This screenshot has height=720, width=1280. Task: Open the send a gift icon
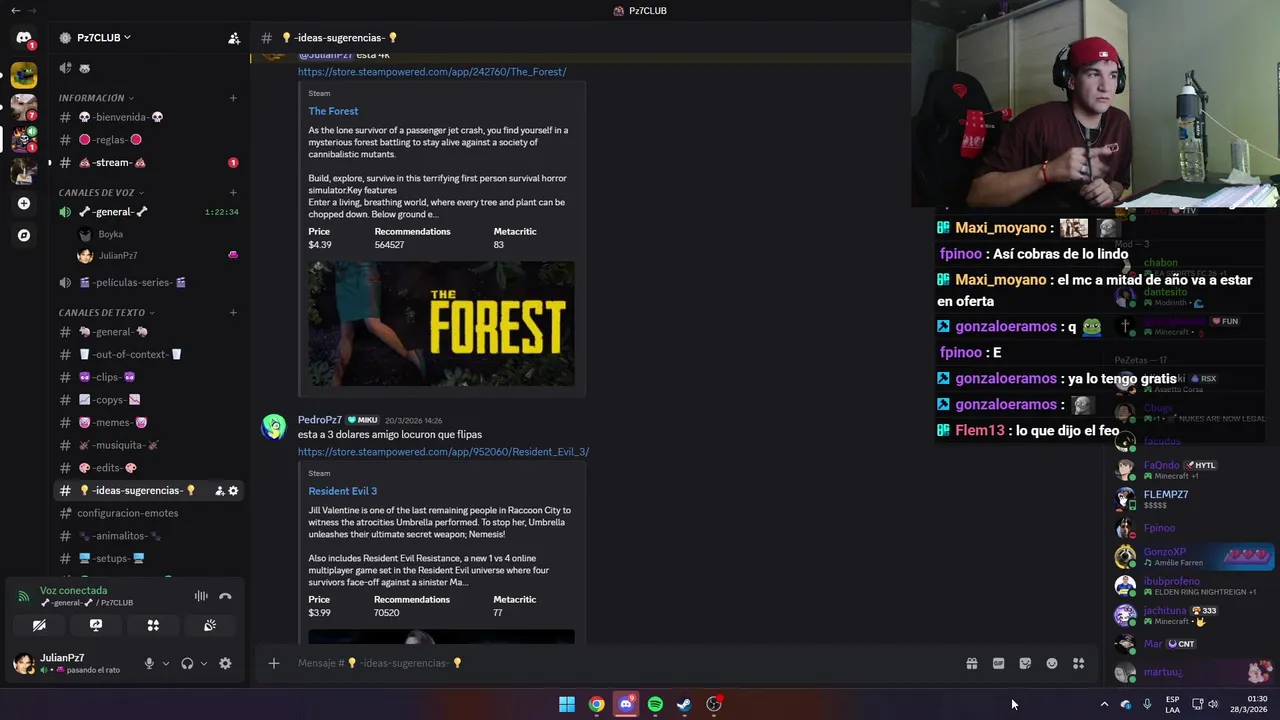click(x=971, y=663)
